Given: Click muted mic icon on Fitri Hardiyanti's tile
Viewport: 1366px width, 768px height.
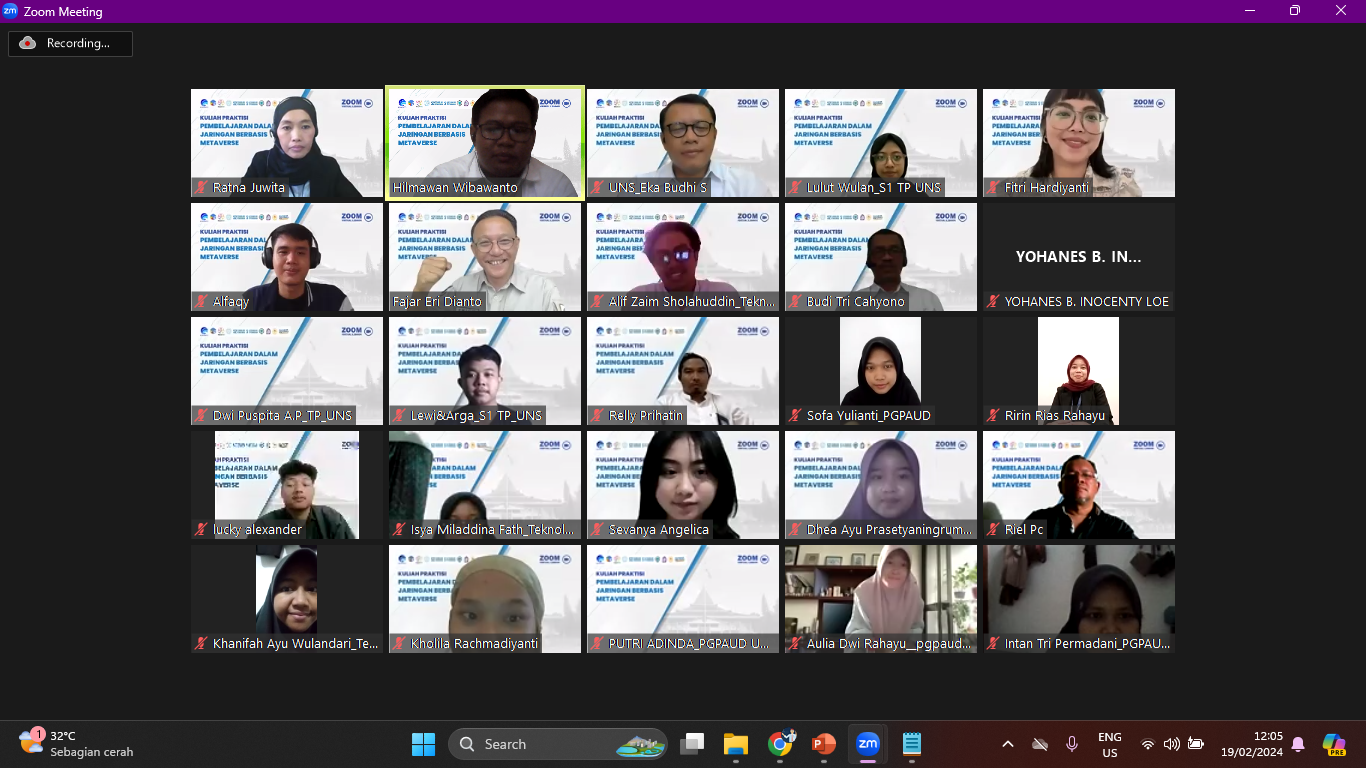Looking at the screenshot, I should point(994,187).
